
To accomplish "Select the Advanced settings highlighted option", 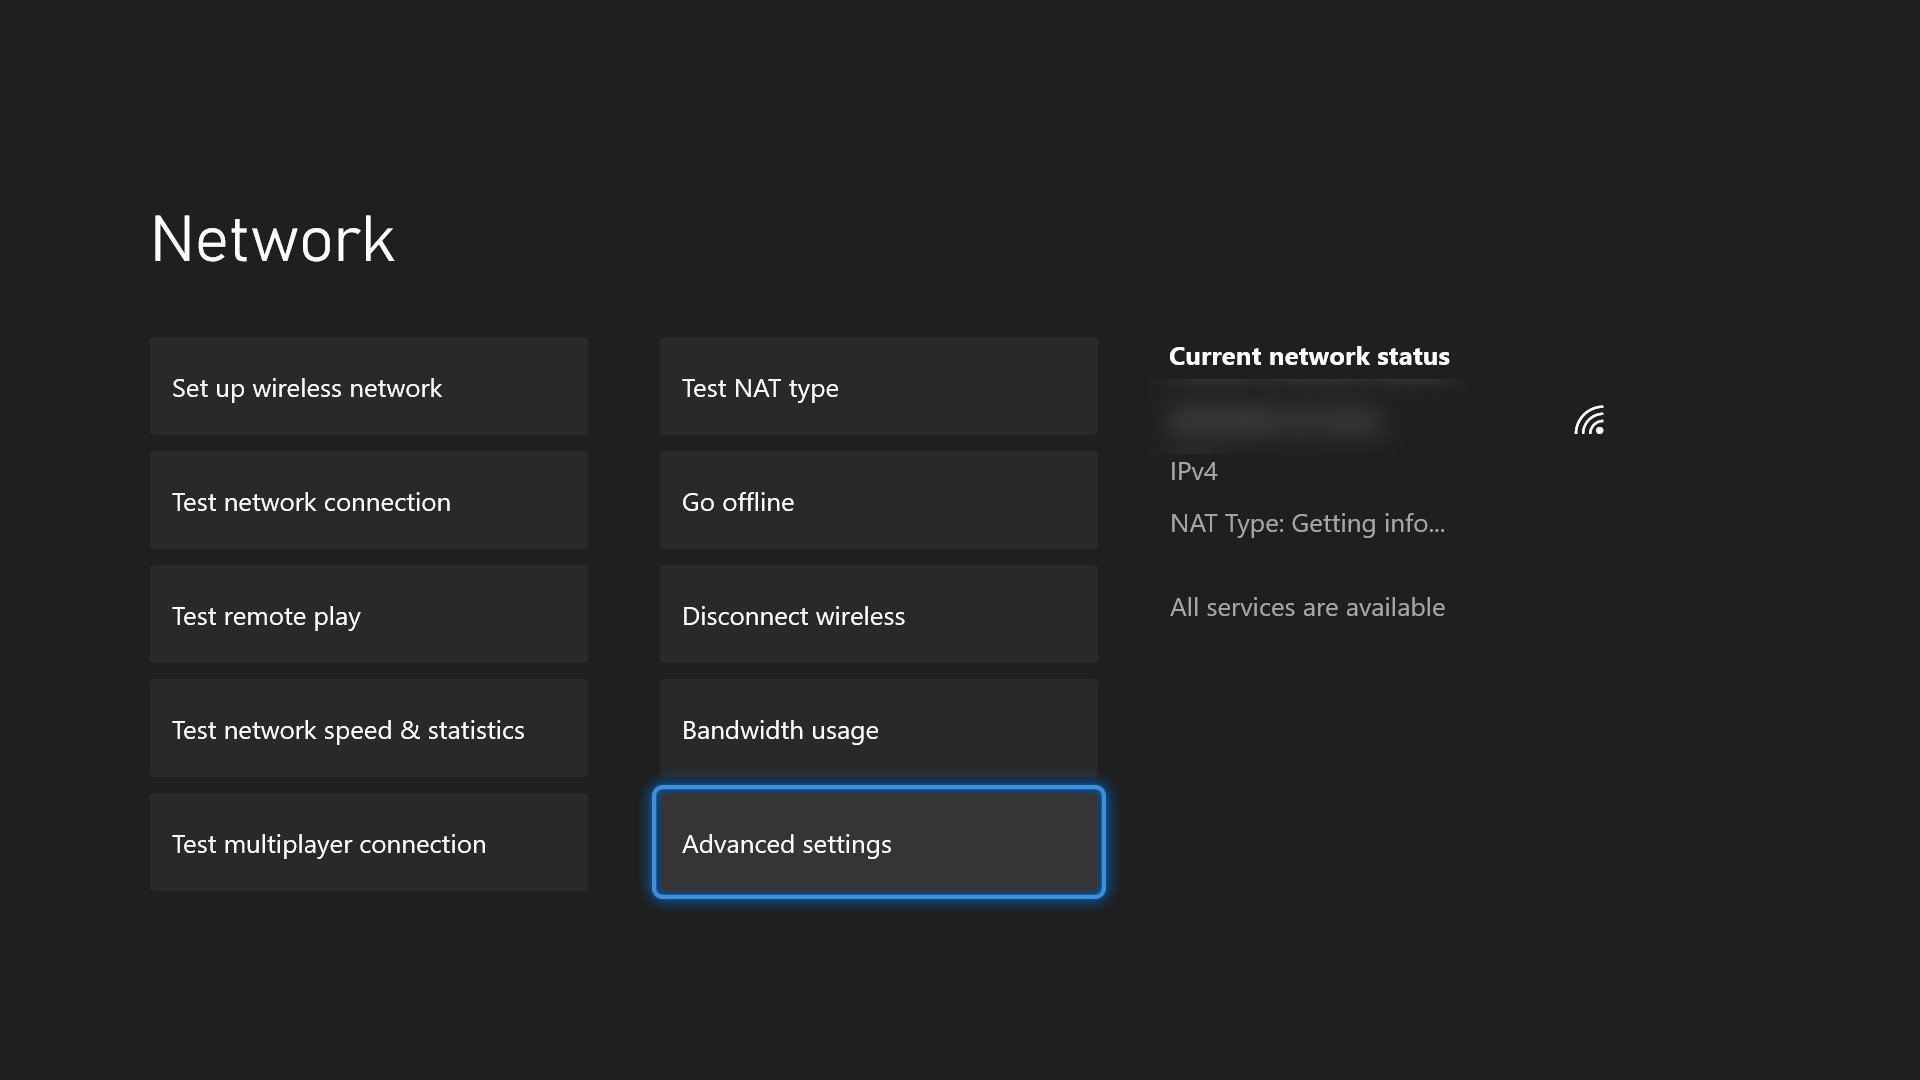I will (878, 843).
